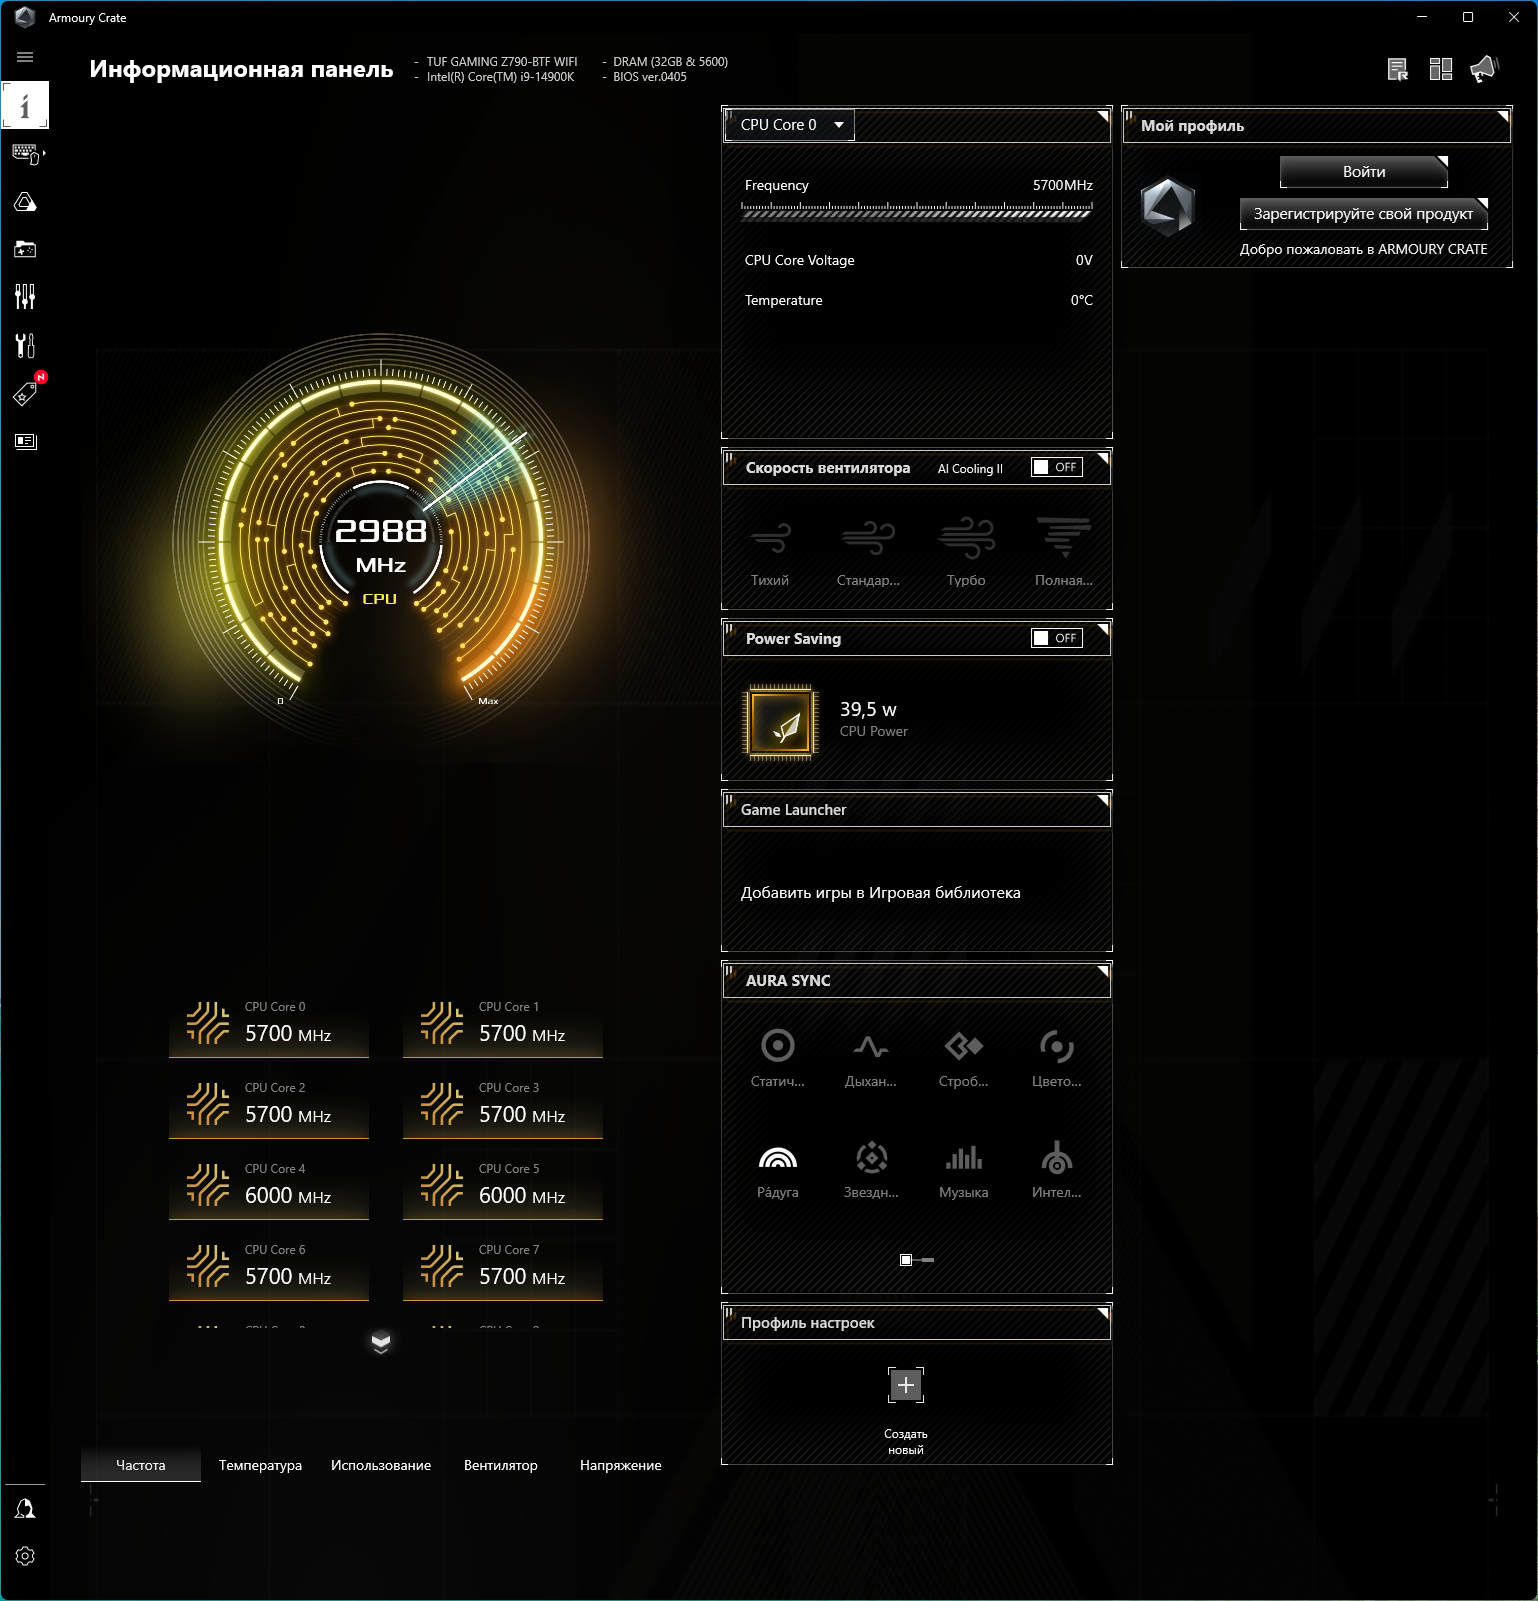Switch to the Вентилятор tab
The width and height of the screenshot is (1538, 1601).
(501, 1465)
